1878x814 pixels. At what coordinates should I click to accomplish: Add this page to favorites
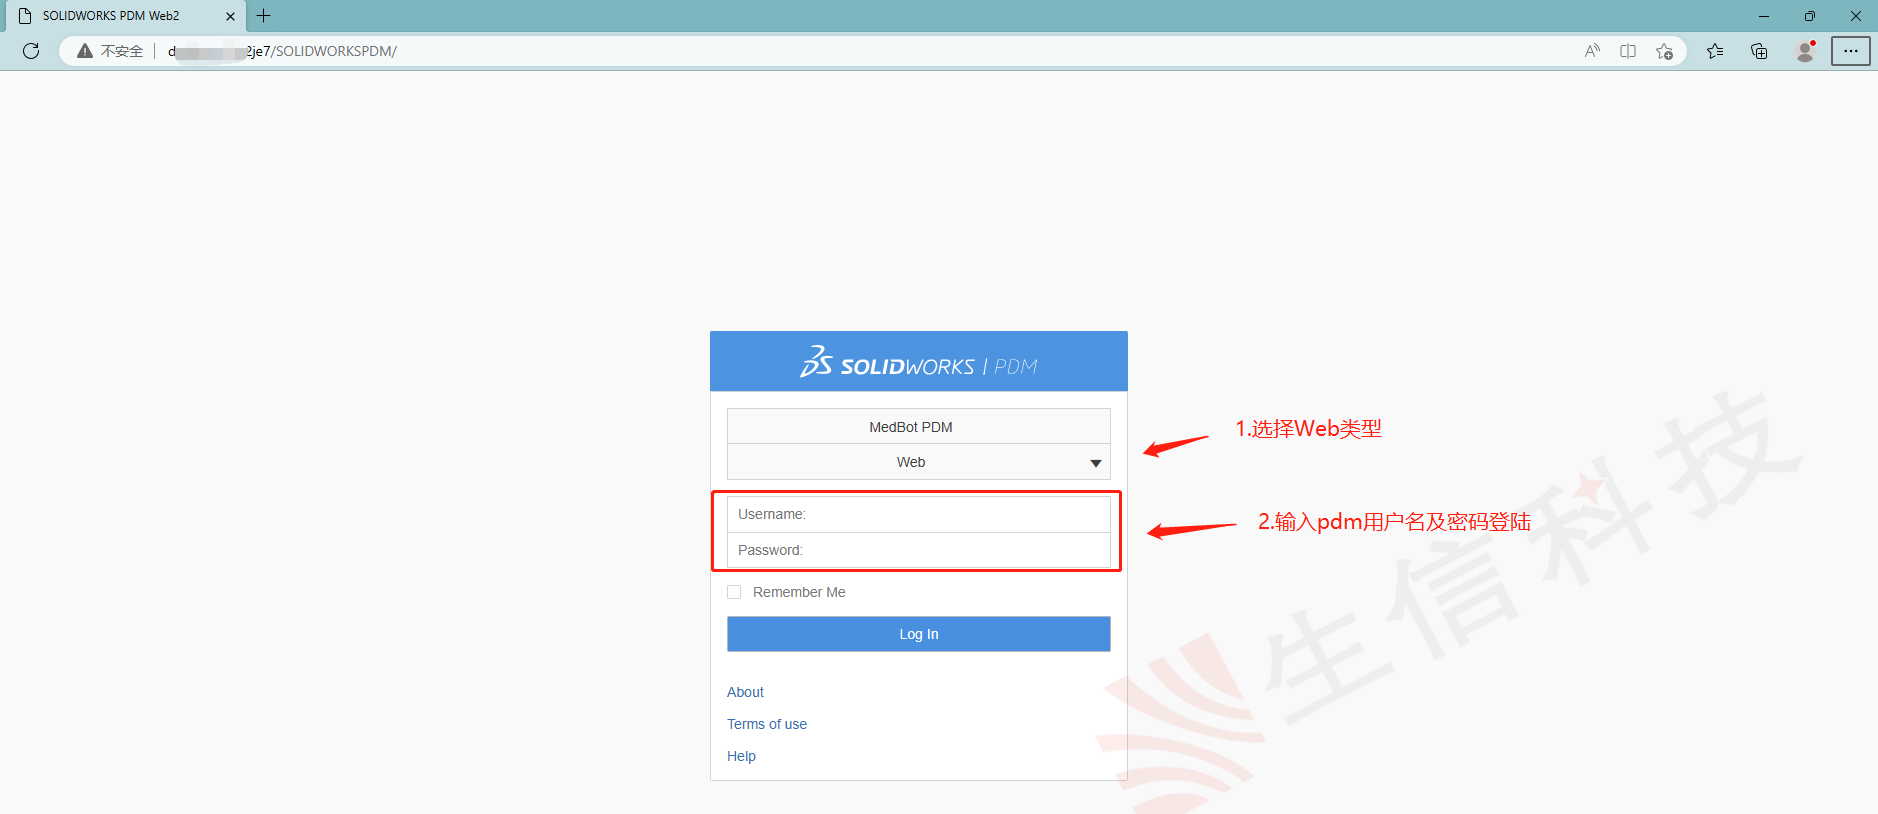pos(1664,51)
